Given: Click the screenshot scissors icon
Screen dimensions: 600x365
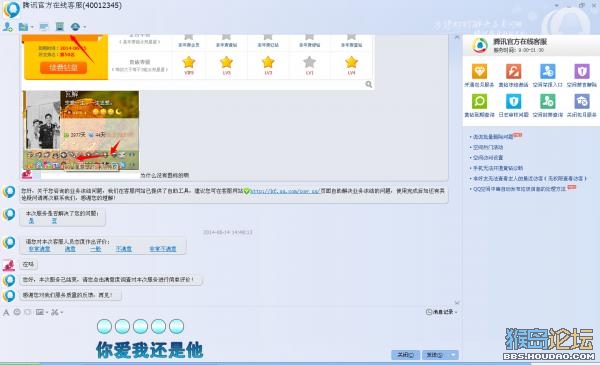Looking at the screenshot, I should pos(55,312).
